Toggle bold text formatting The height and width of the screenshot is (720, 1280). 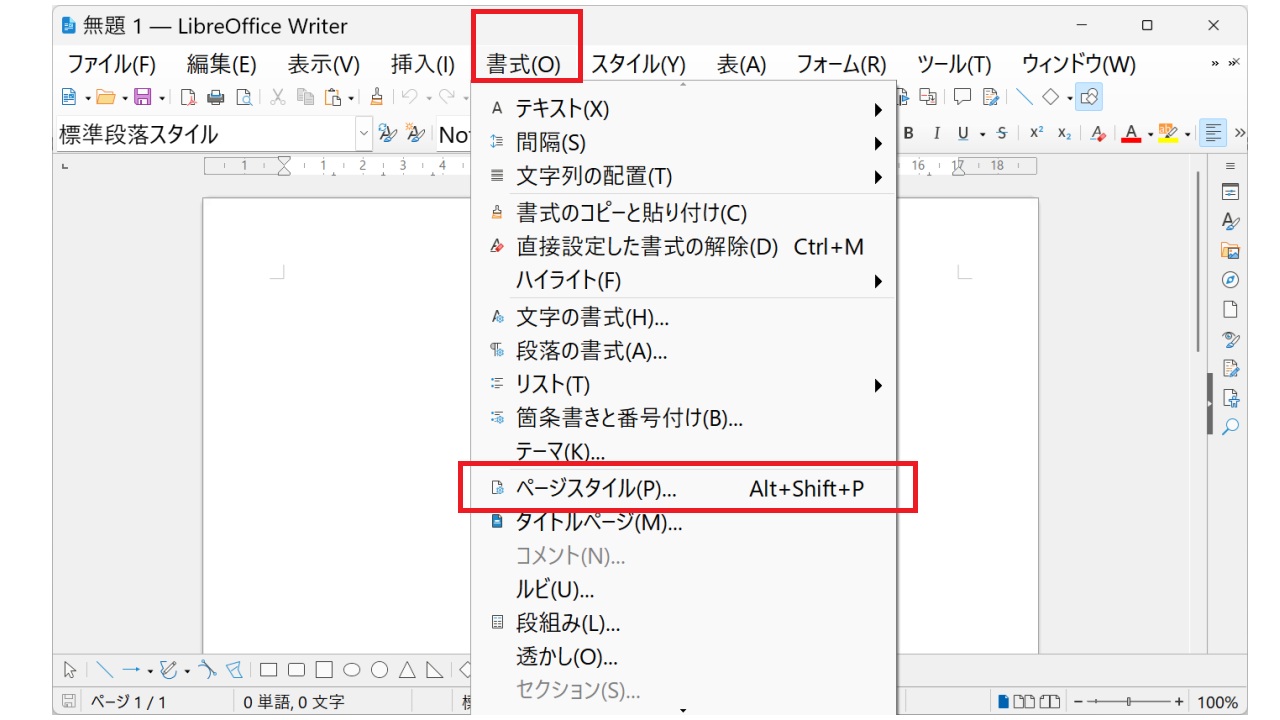(x=908, y=131)
